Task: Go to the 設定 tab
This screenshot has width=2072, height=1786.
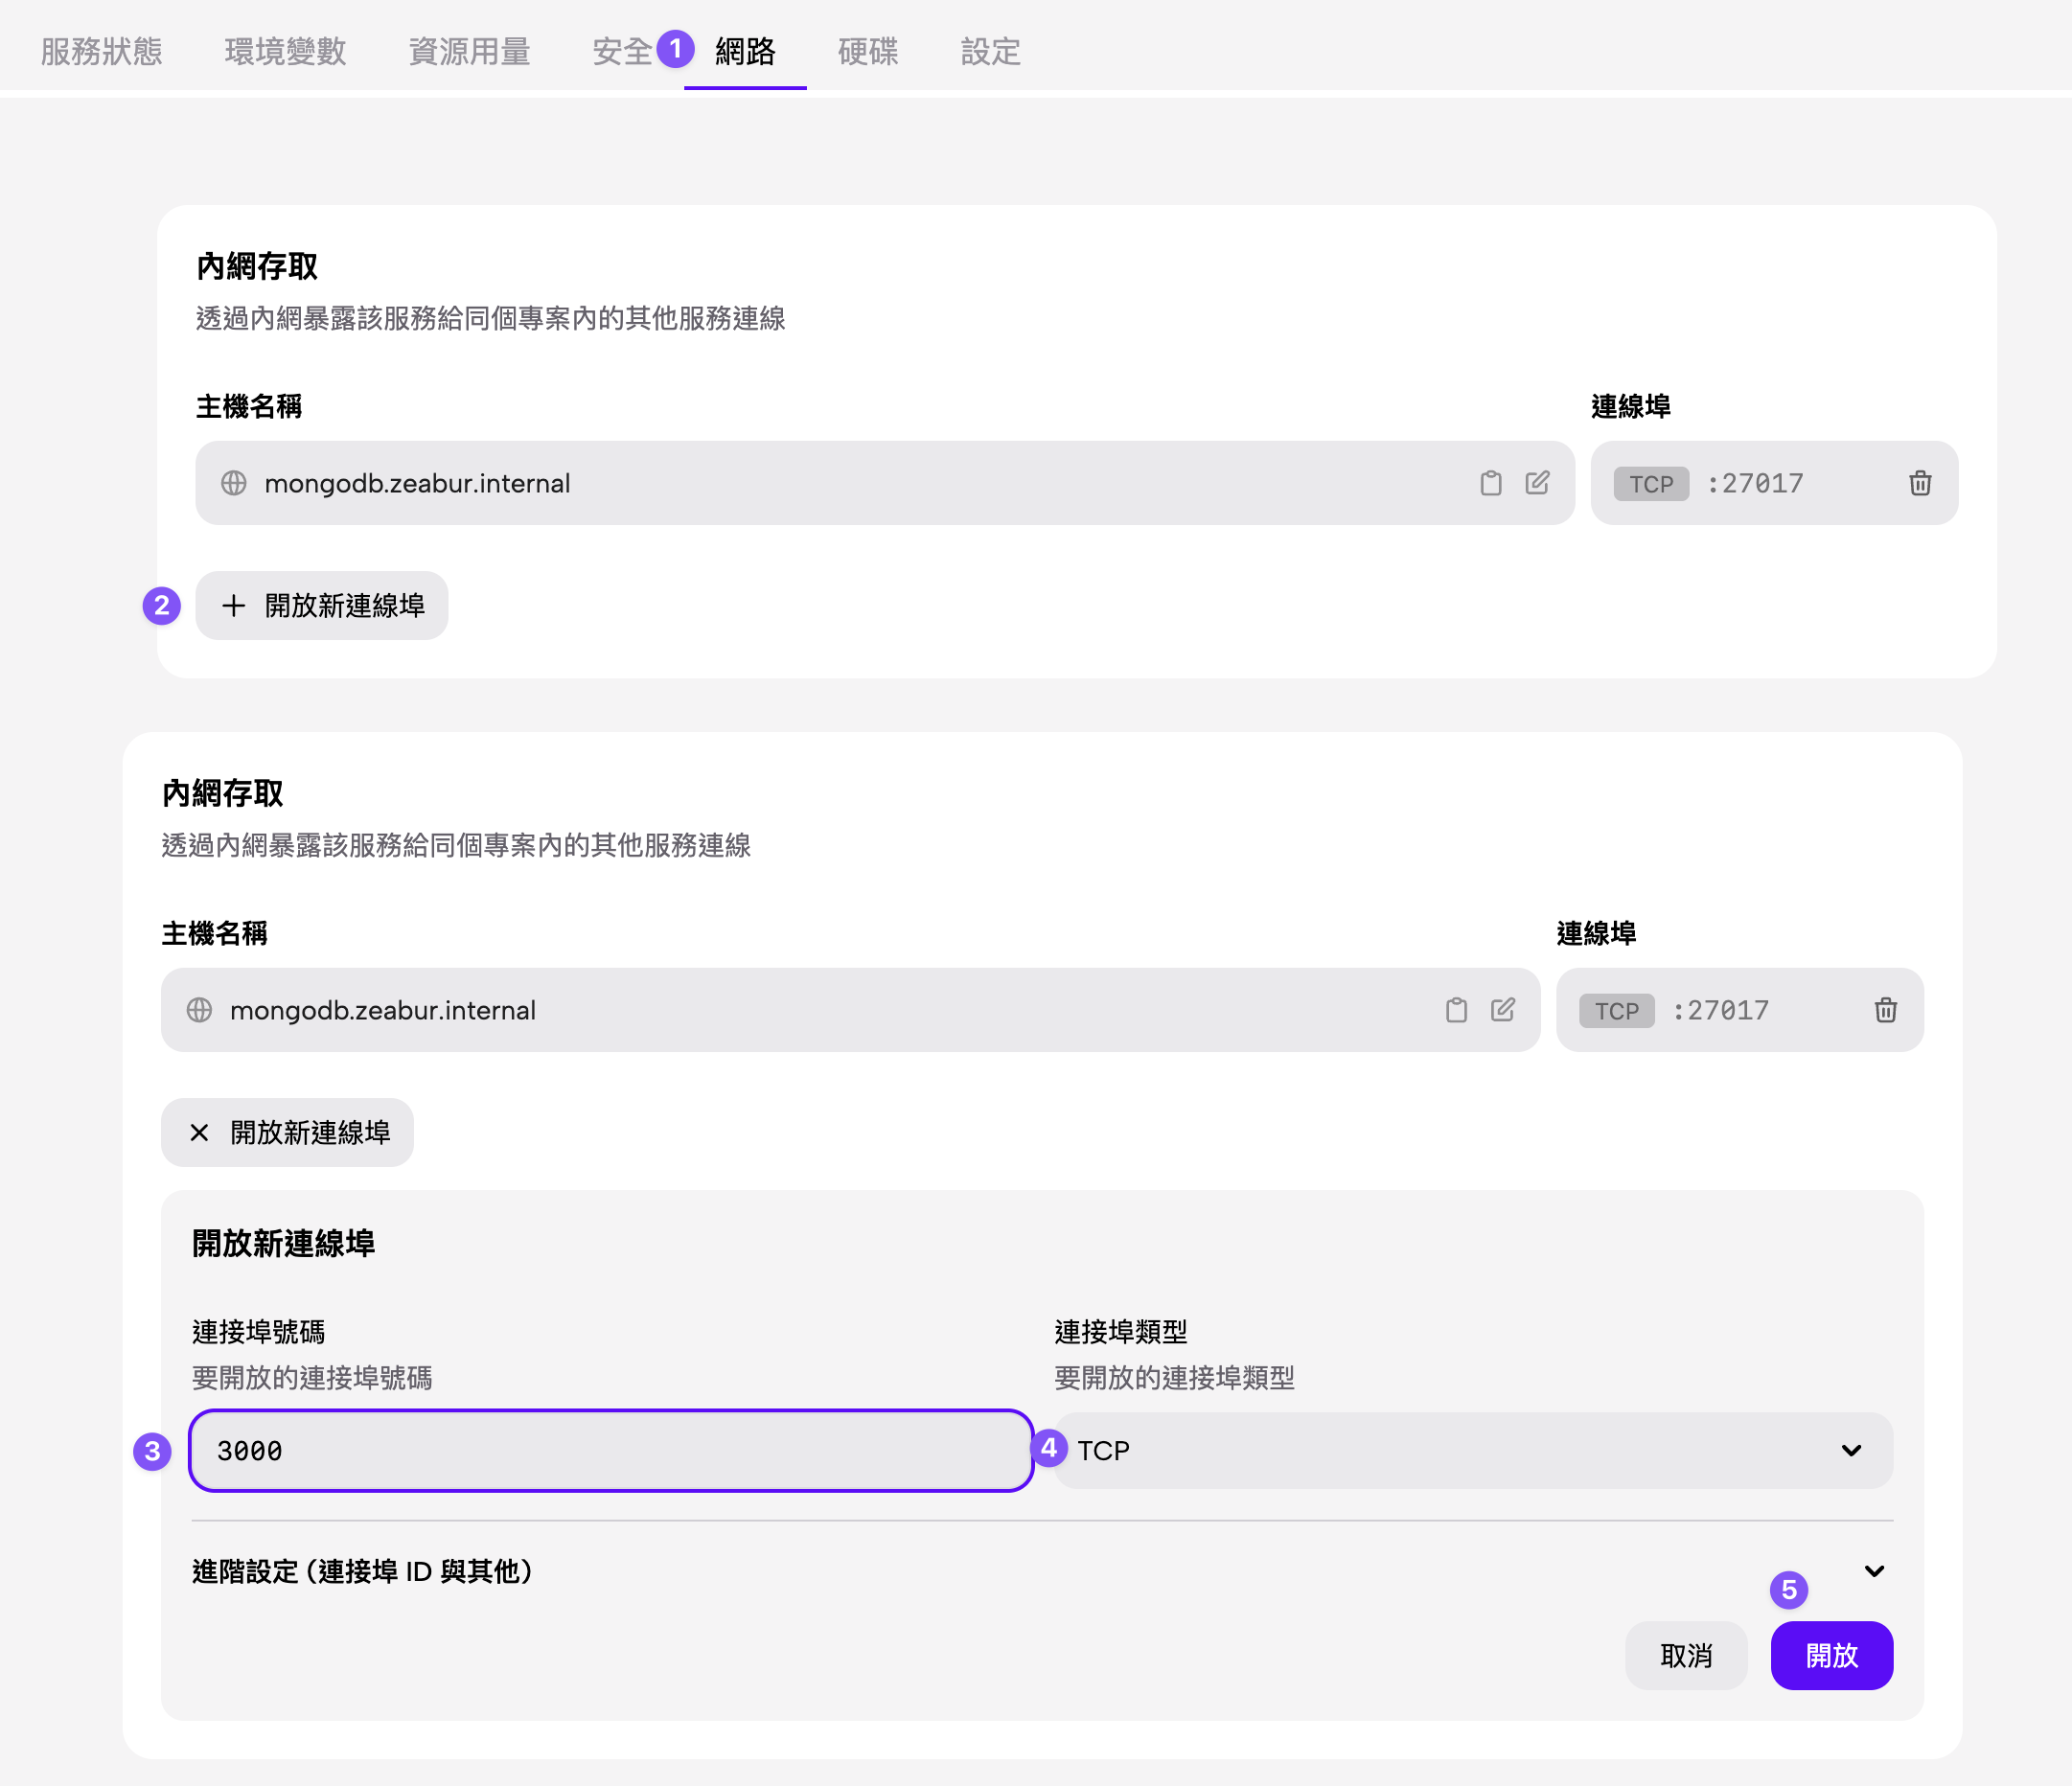Action: pyautogui.click(x=990, y=52)
